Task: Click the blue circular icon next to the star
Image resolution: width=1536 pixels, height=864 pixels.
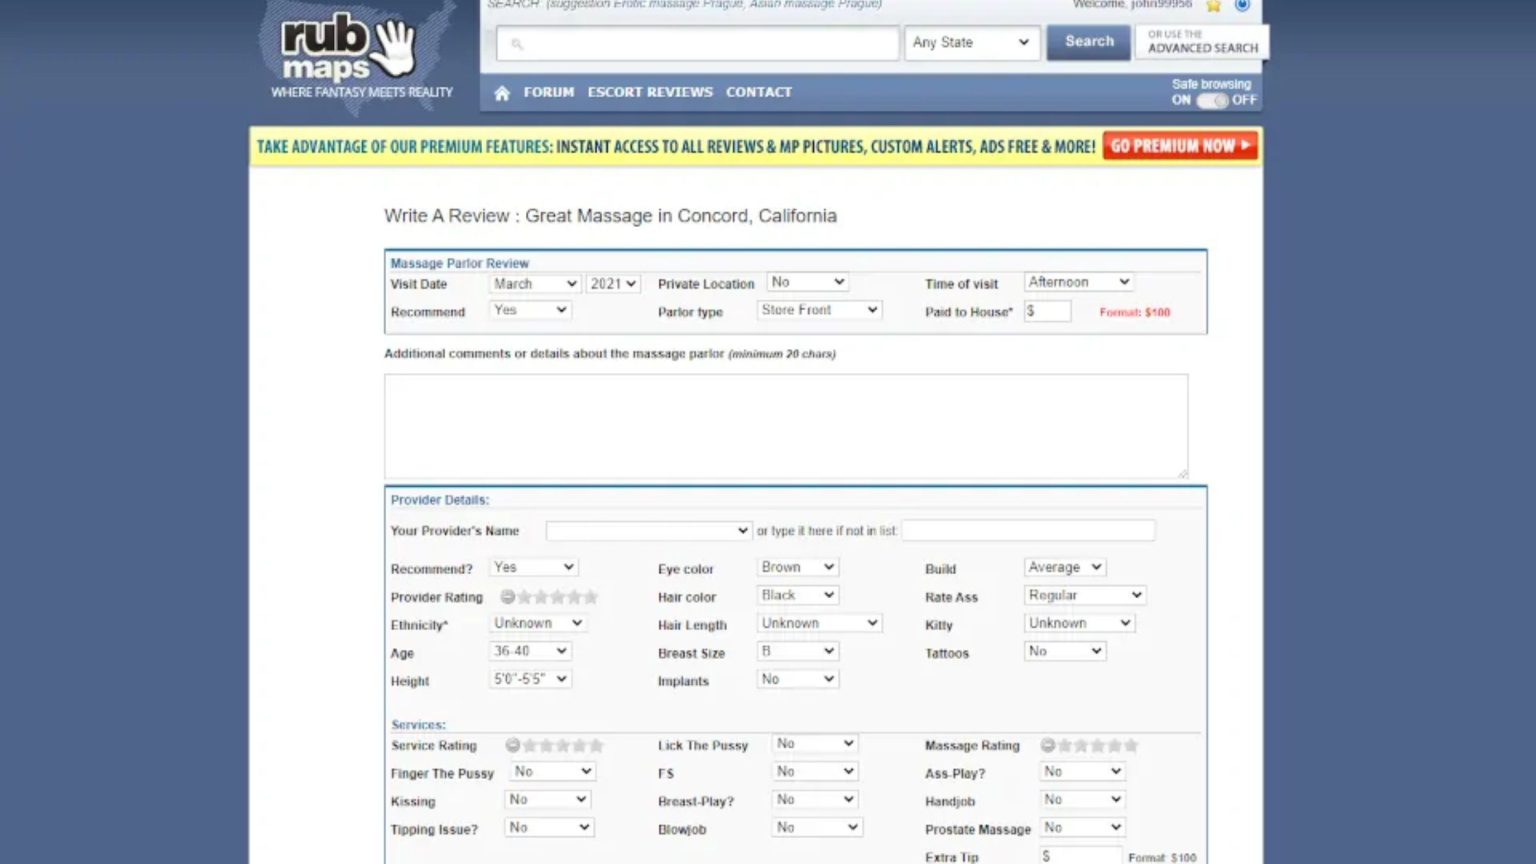Action: 1242,6
